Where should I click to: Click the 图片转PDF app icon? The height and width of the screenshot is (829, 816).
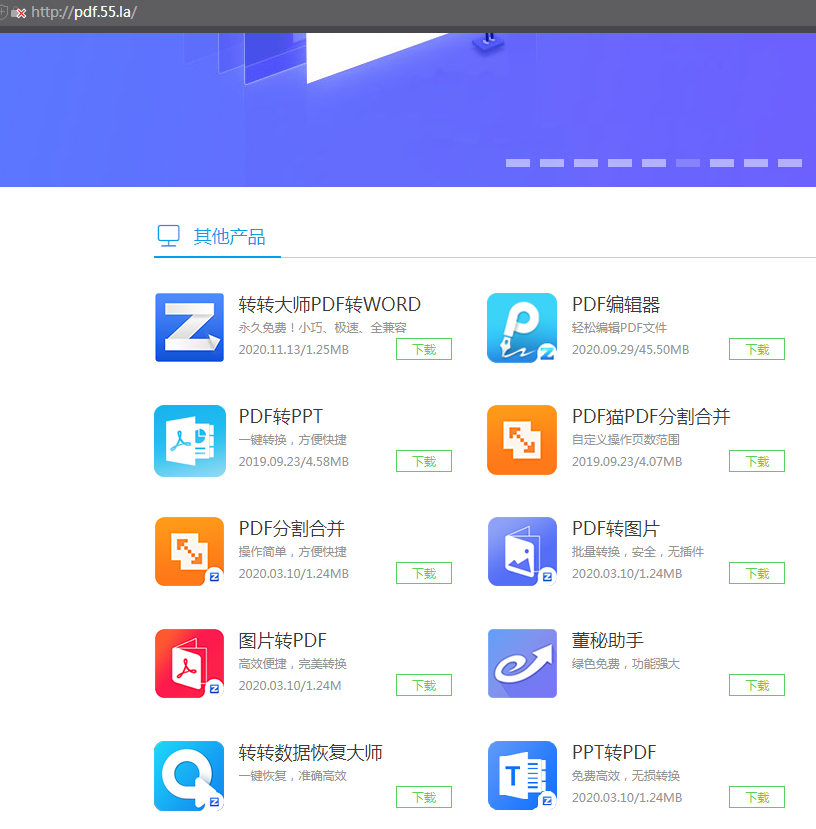coord(189,663)
